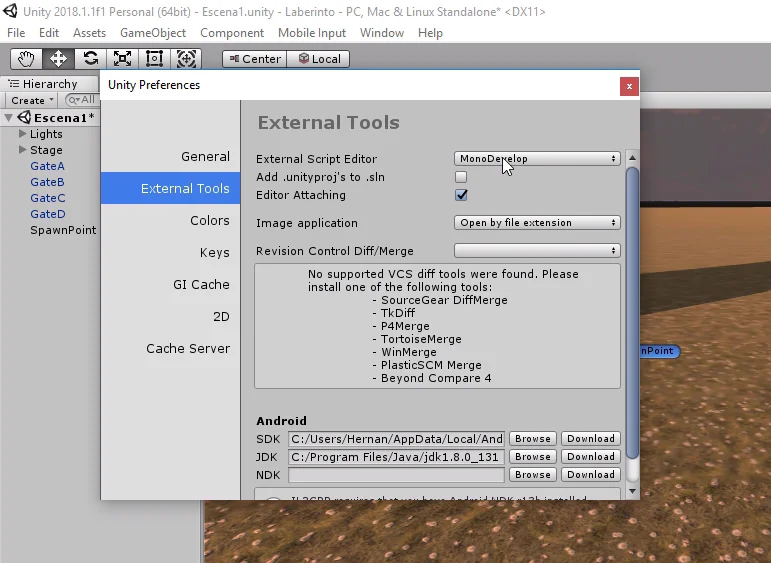Open the File menu
Image resolution: width=771 pixels, height=563 pixels.
click(16, 33)
